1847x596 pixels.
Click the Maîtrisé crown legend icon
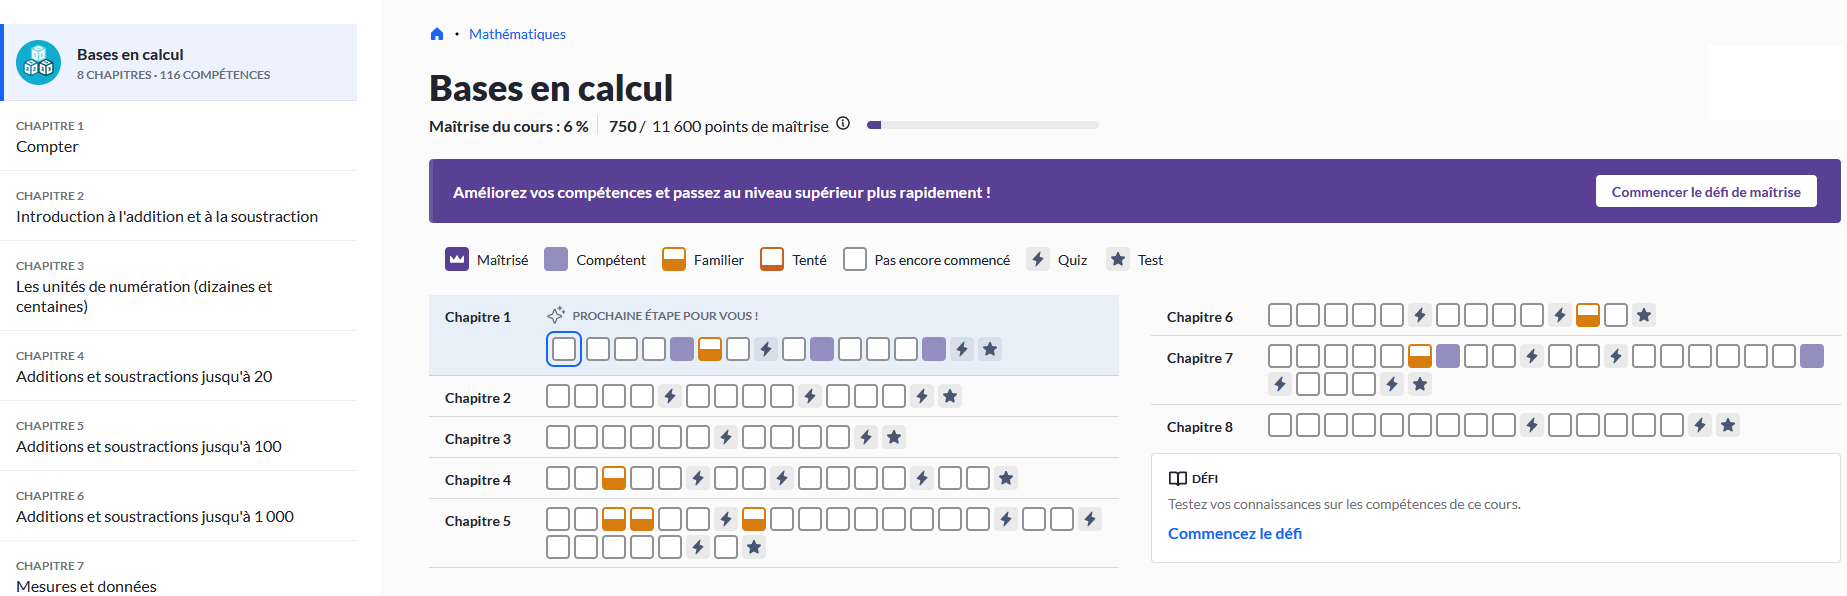click(457, 260)
